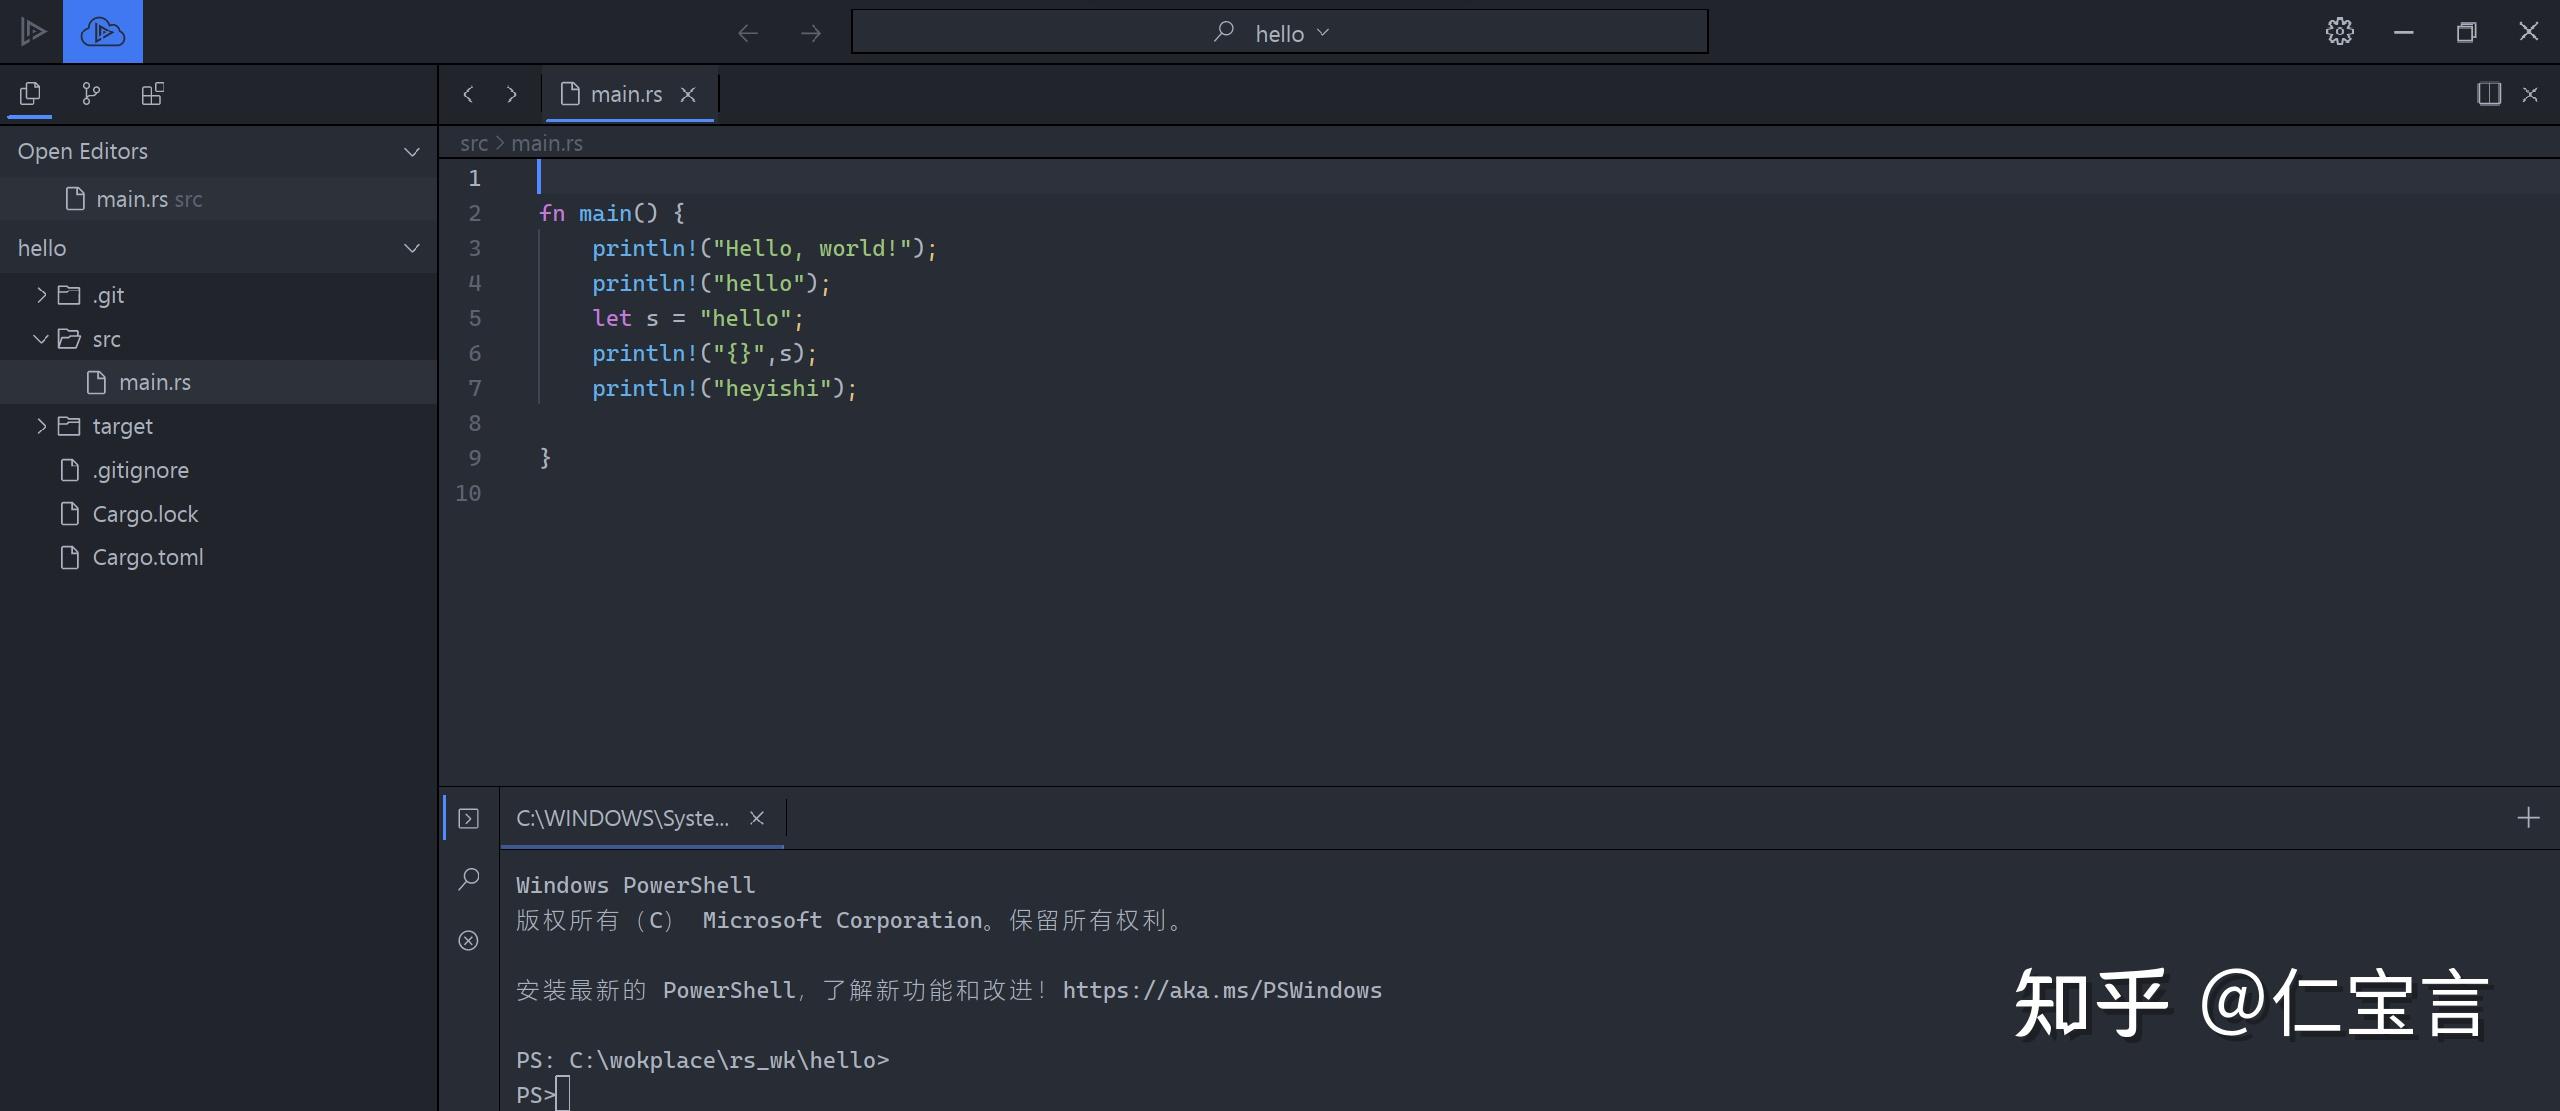Image resolution: width=2560 pixels, height=1111 pixels.
Task: Switch to the source control sidebar icon
Action: pyautogui.click(x=91, y=94)
